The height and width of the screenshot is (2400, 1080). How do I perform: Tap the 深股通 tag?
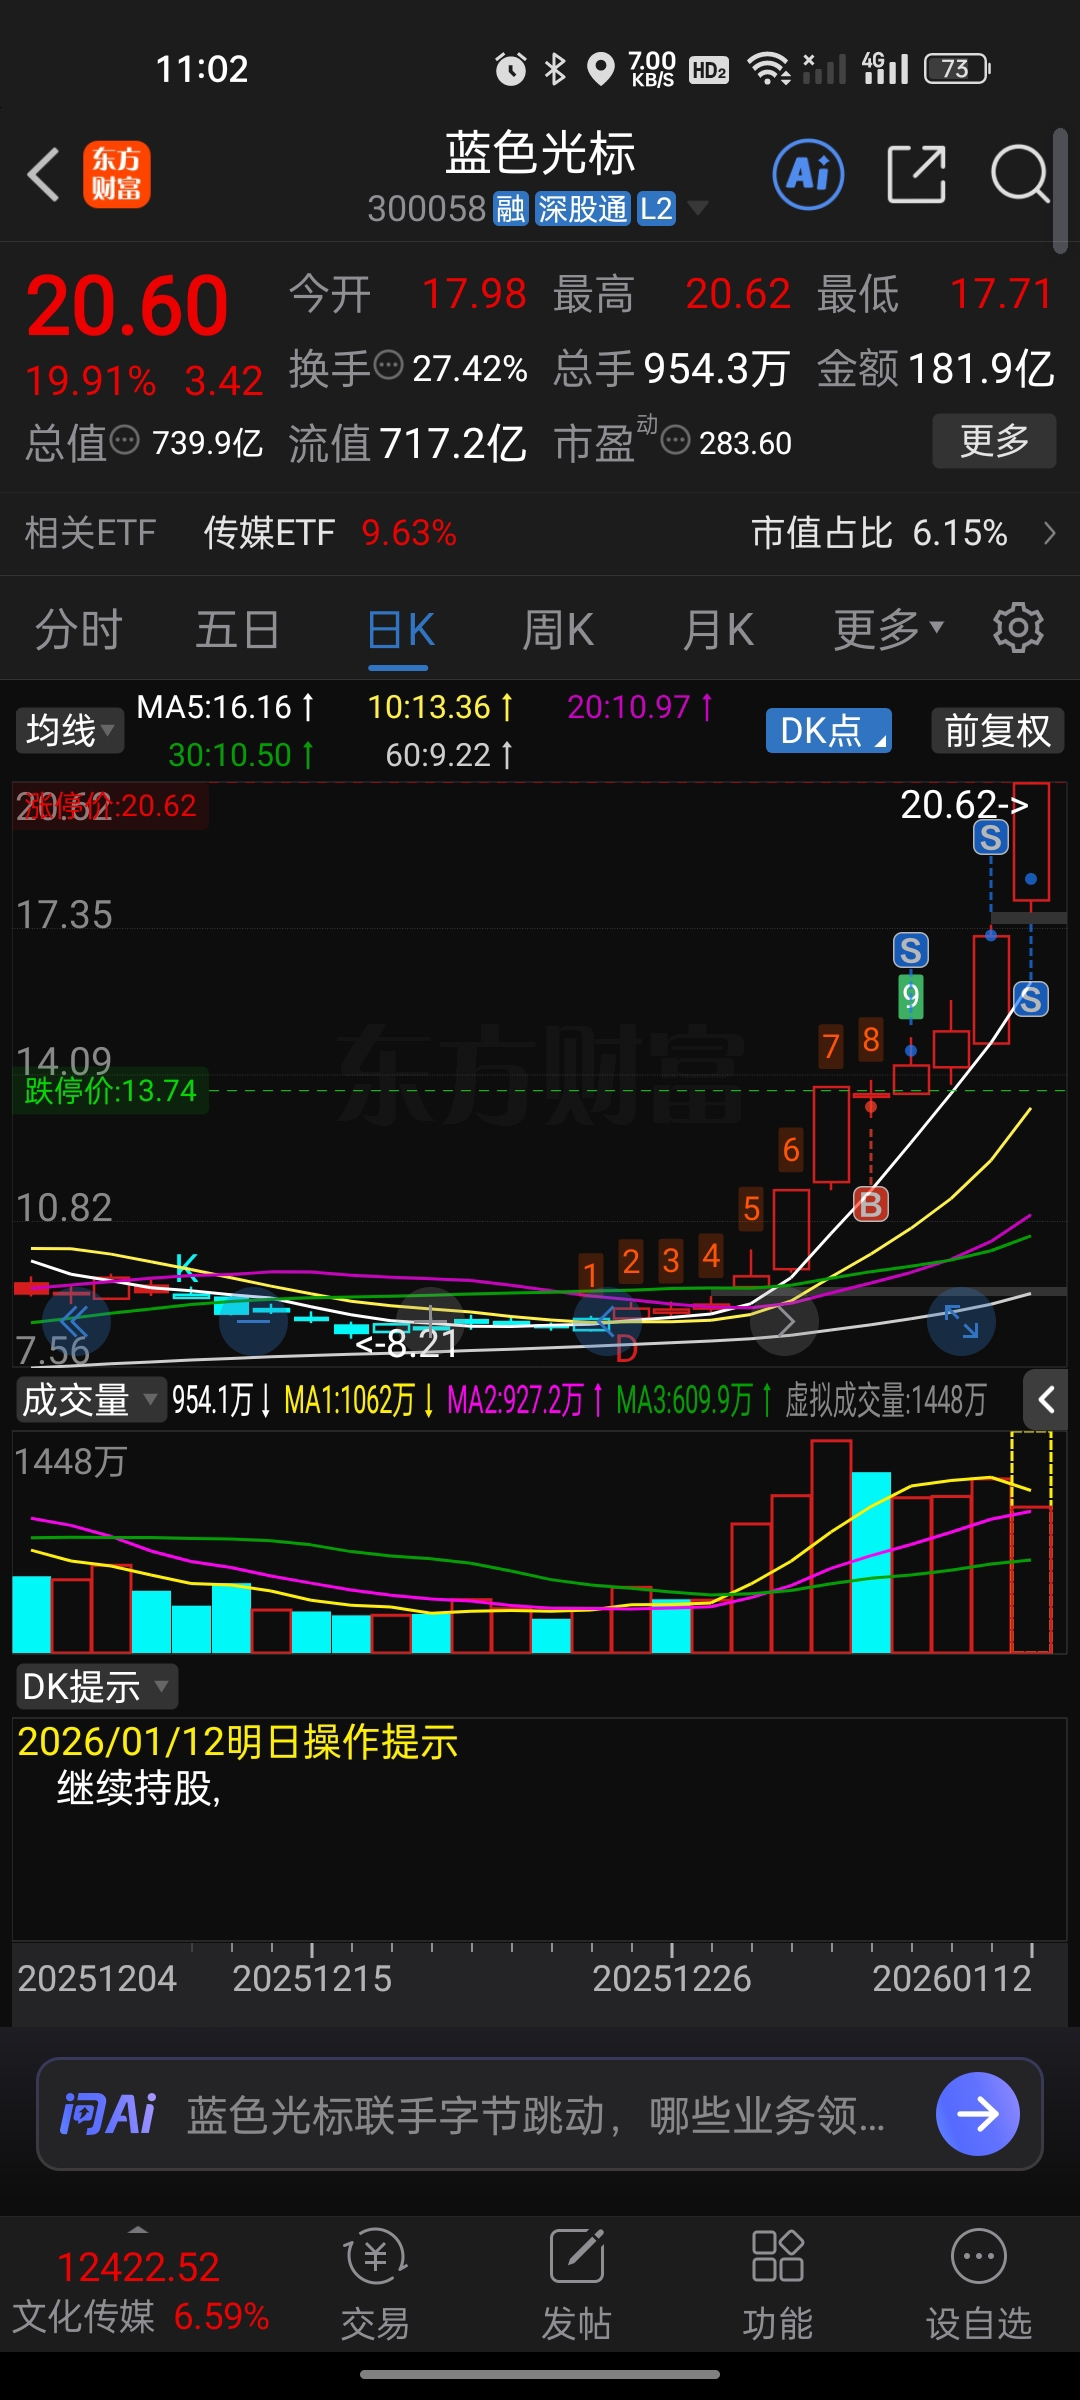tap(582, 209)
